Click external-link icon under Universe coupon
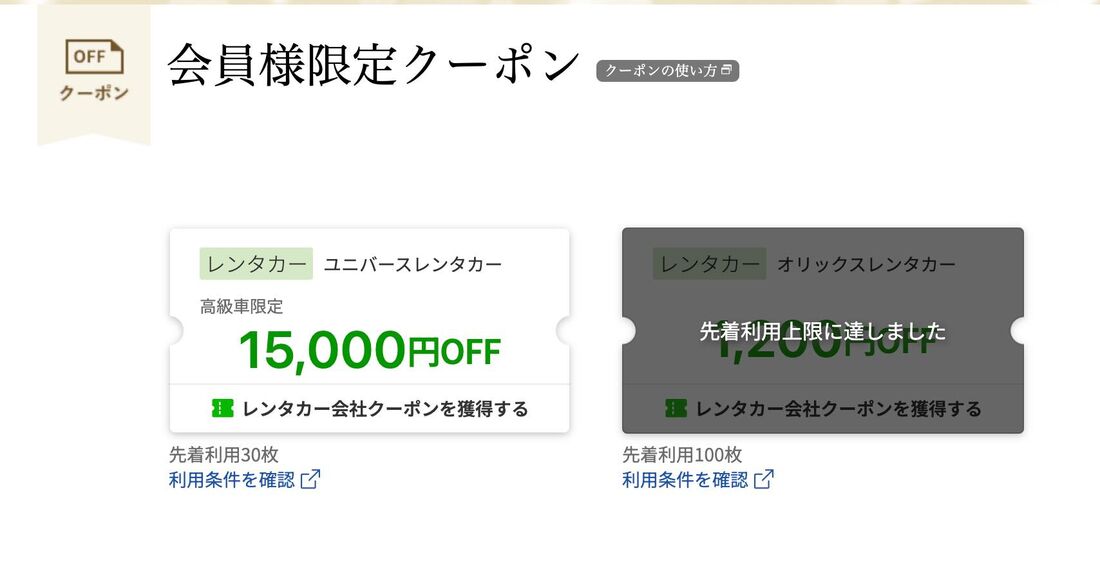 310,480
